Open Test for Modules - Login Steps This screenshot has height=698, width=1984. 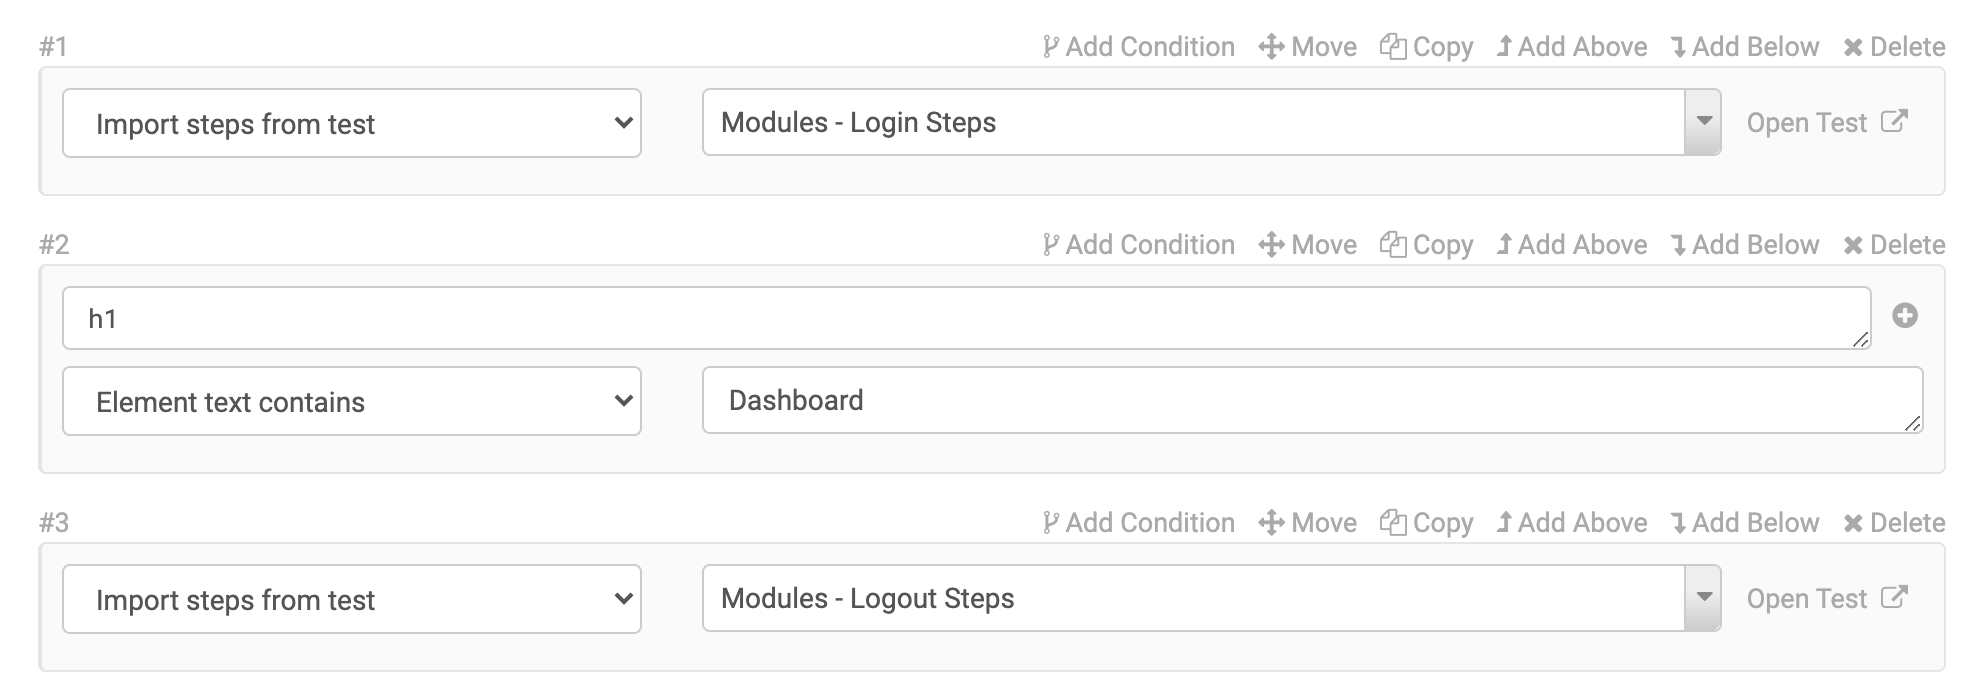click(x=1826, y=122)
